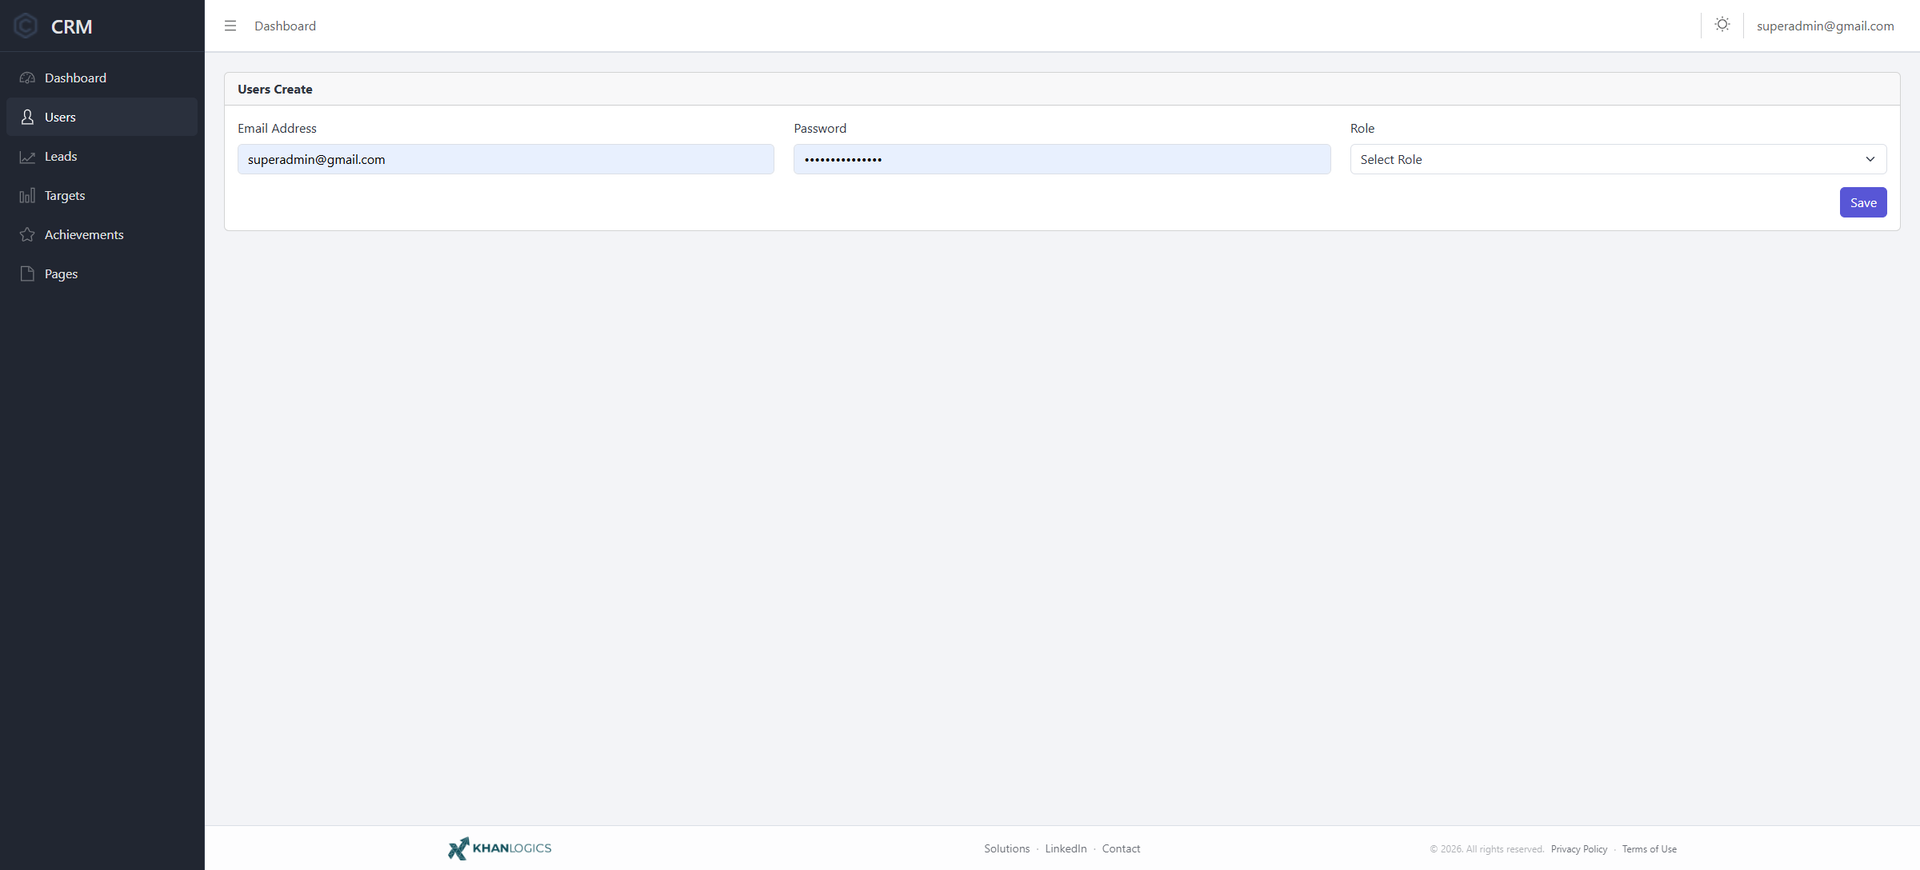Click the Users Create card heading
The width and height of the screenshot is (1920, 870).
[275, 89]
